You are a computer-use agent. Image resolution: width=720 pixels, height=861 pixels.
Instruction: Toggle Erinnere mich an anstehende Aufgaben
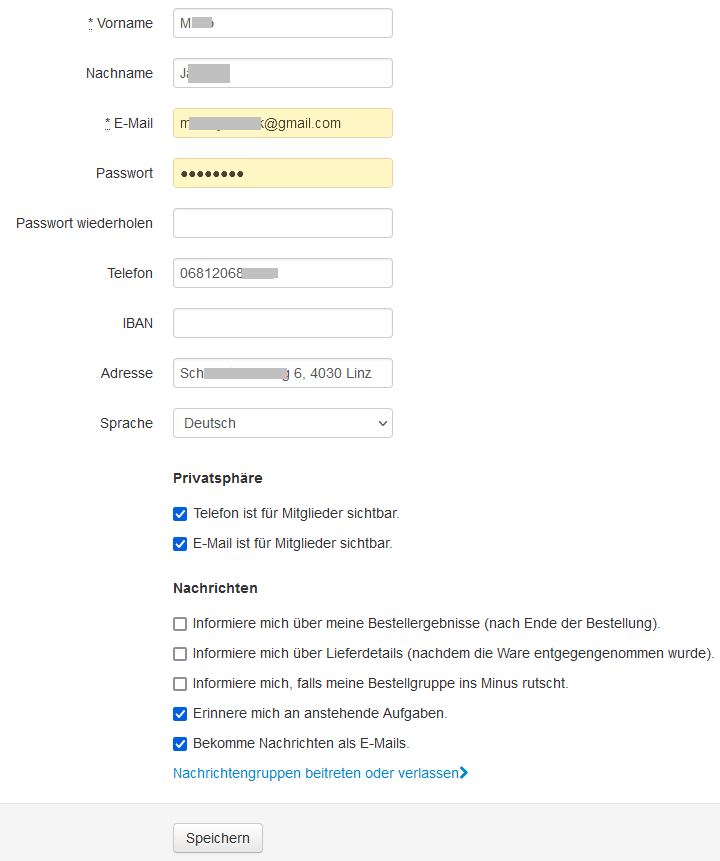click(x=180, y=714)
